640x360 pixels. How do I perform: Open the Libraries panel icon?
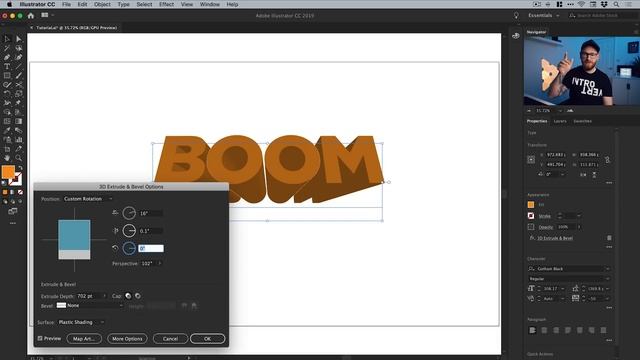(x=516, y=36)
